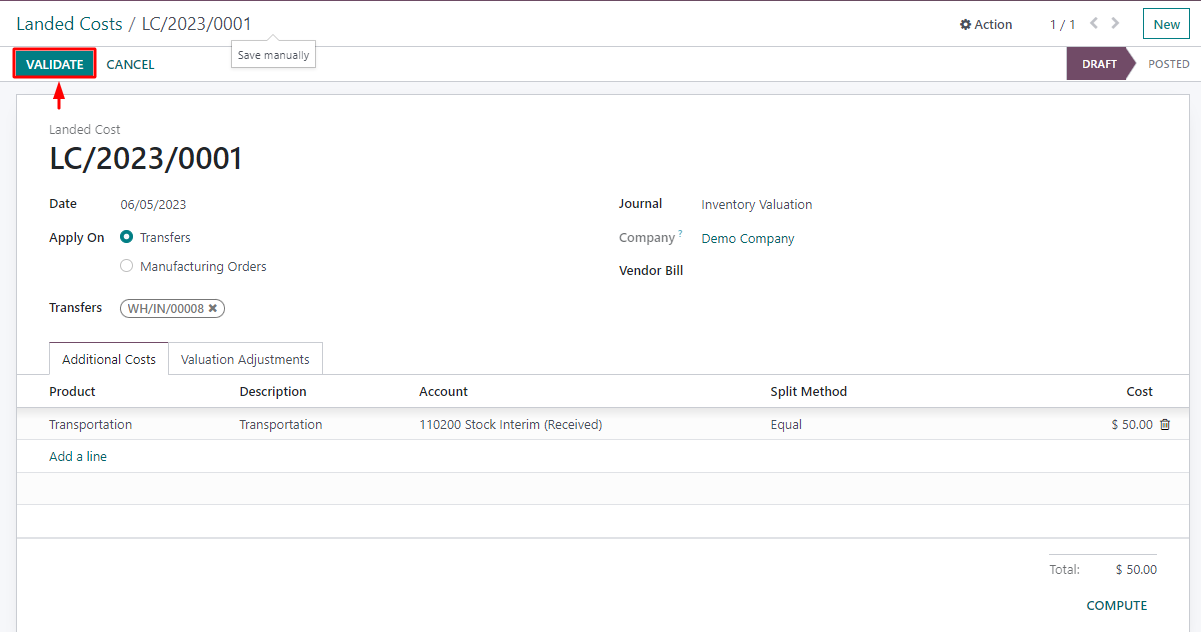Switch to the Valuation Adjustments tab
Viewport: 1201px width, 632px height.
(245, 358)
